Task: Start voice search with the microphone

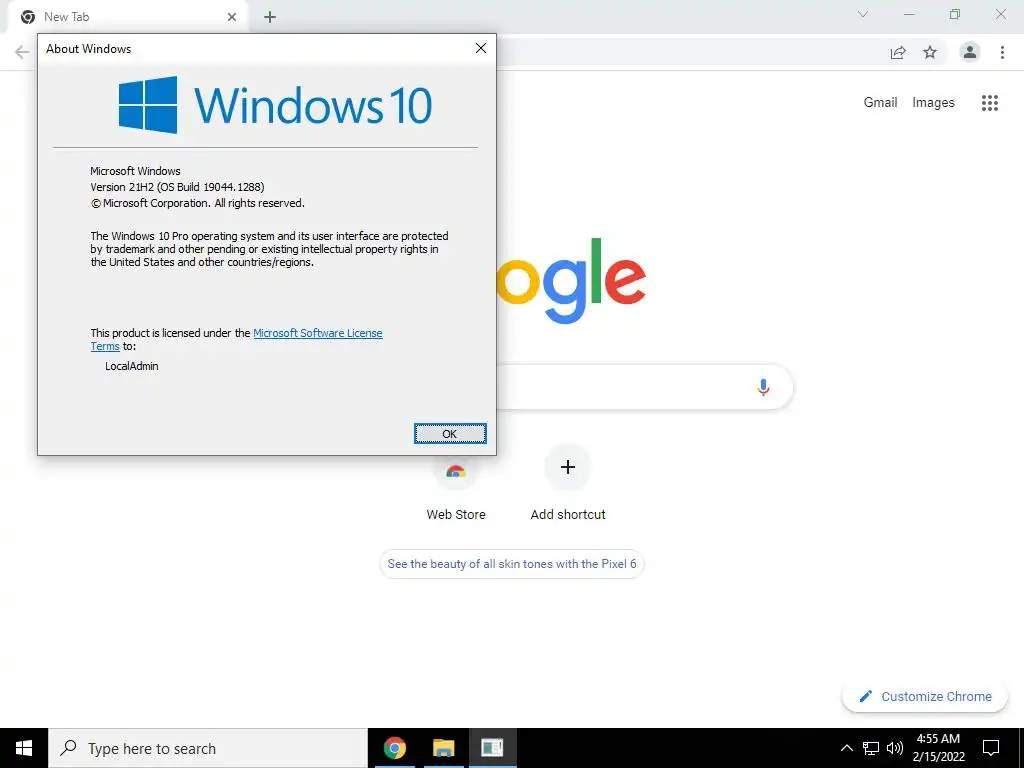Action: click(763, 387)
